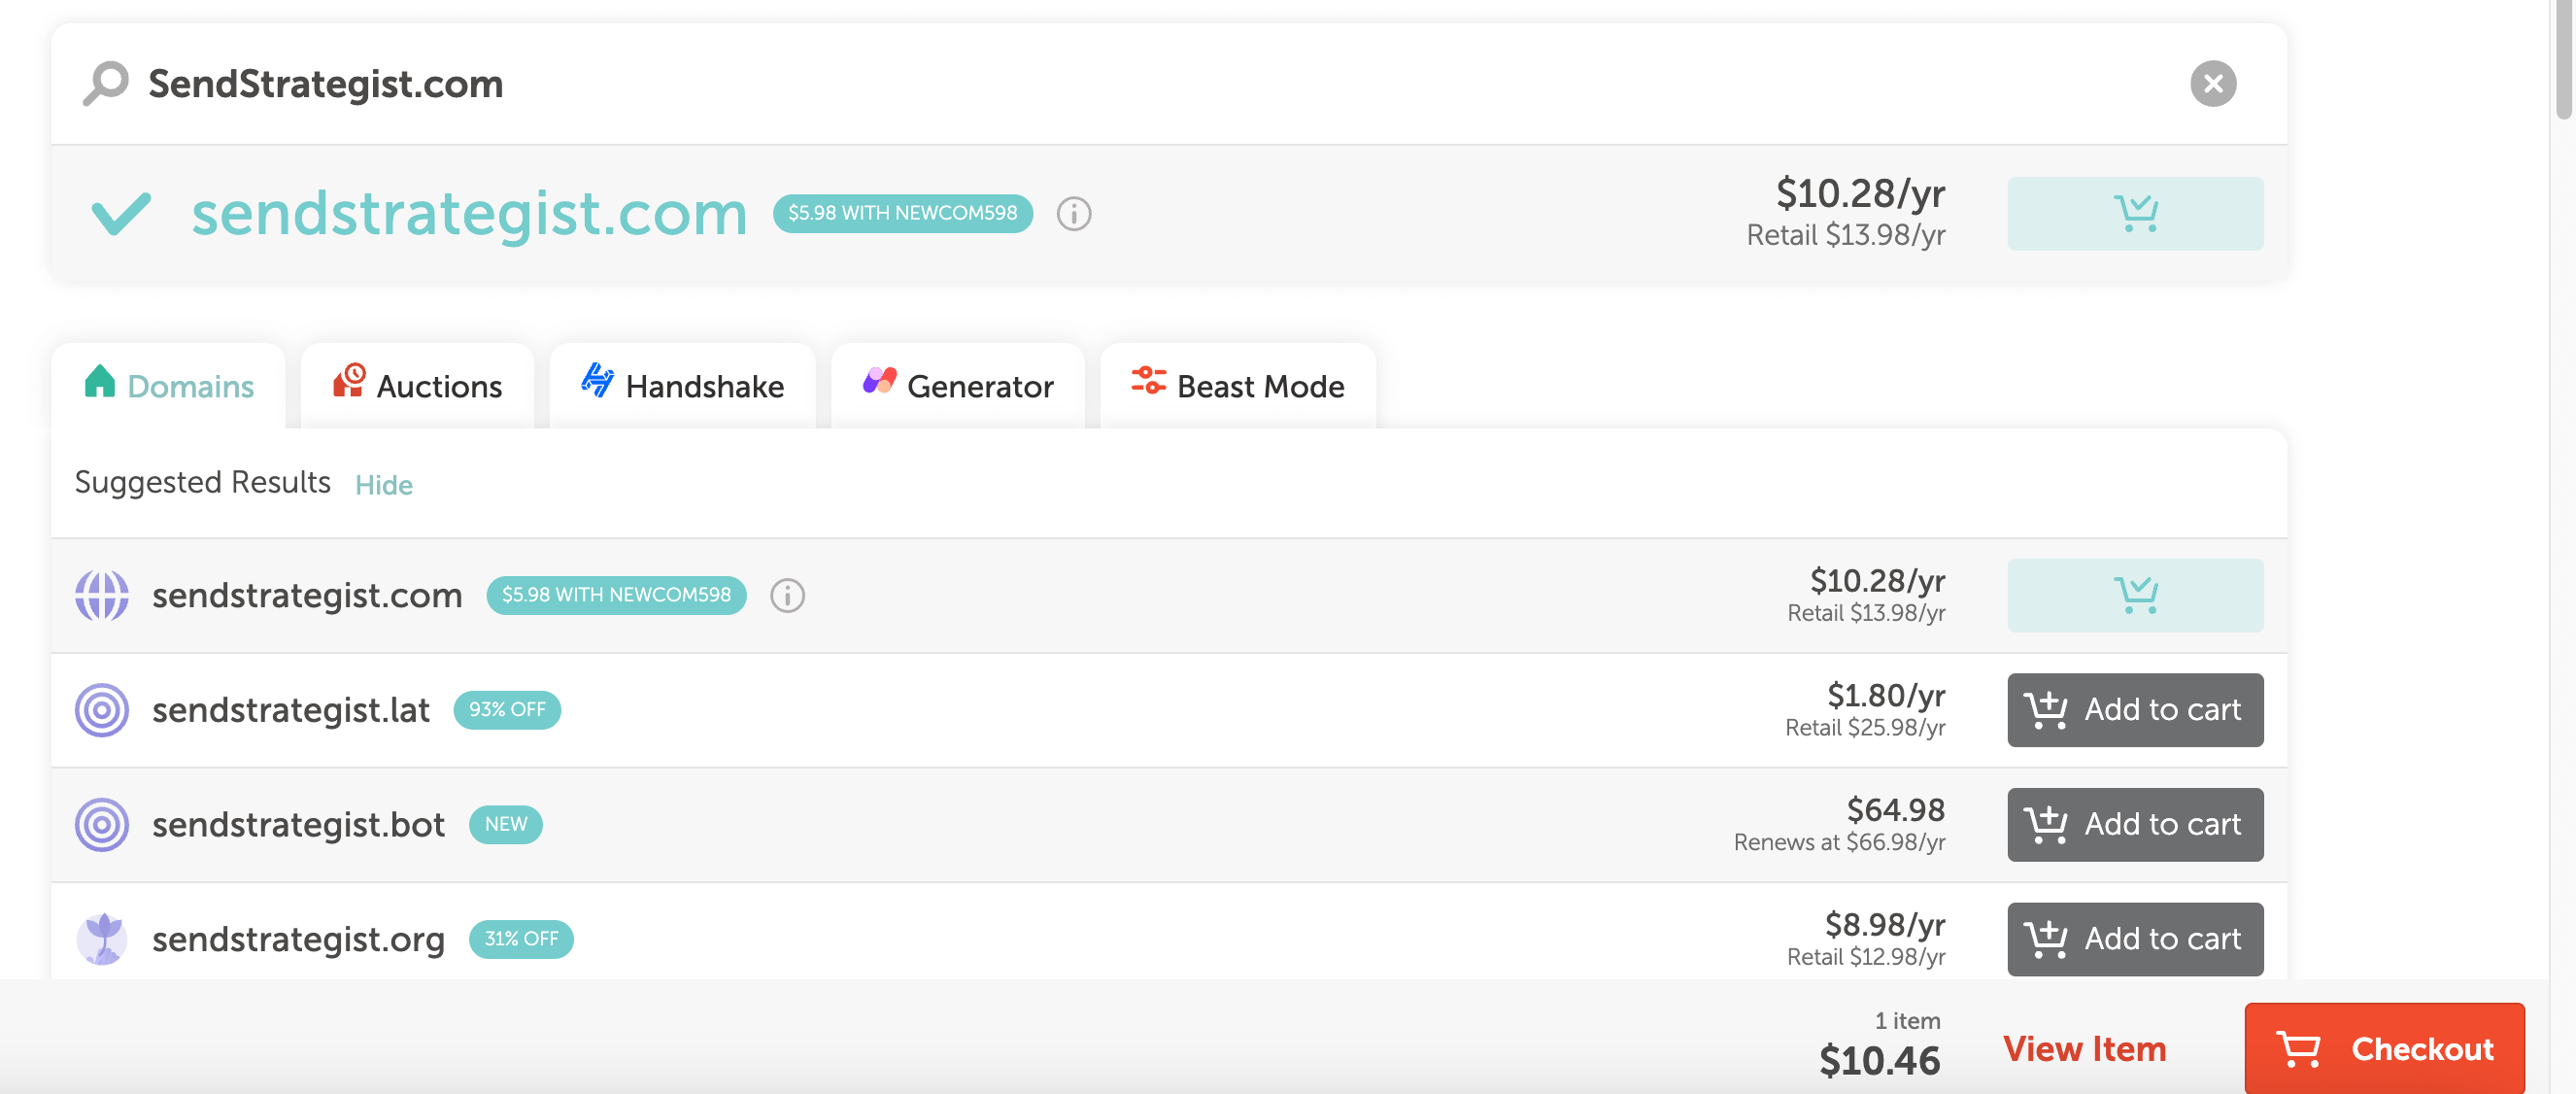Clear the SendStrategist.com search field

click(2213, 83)
